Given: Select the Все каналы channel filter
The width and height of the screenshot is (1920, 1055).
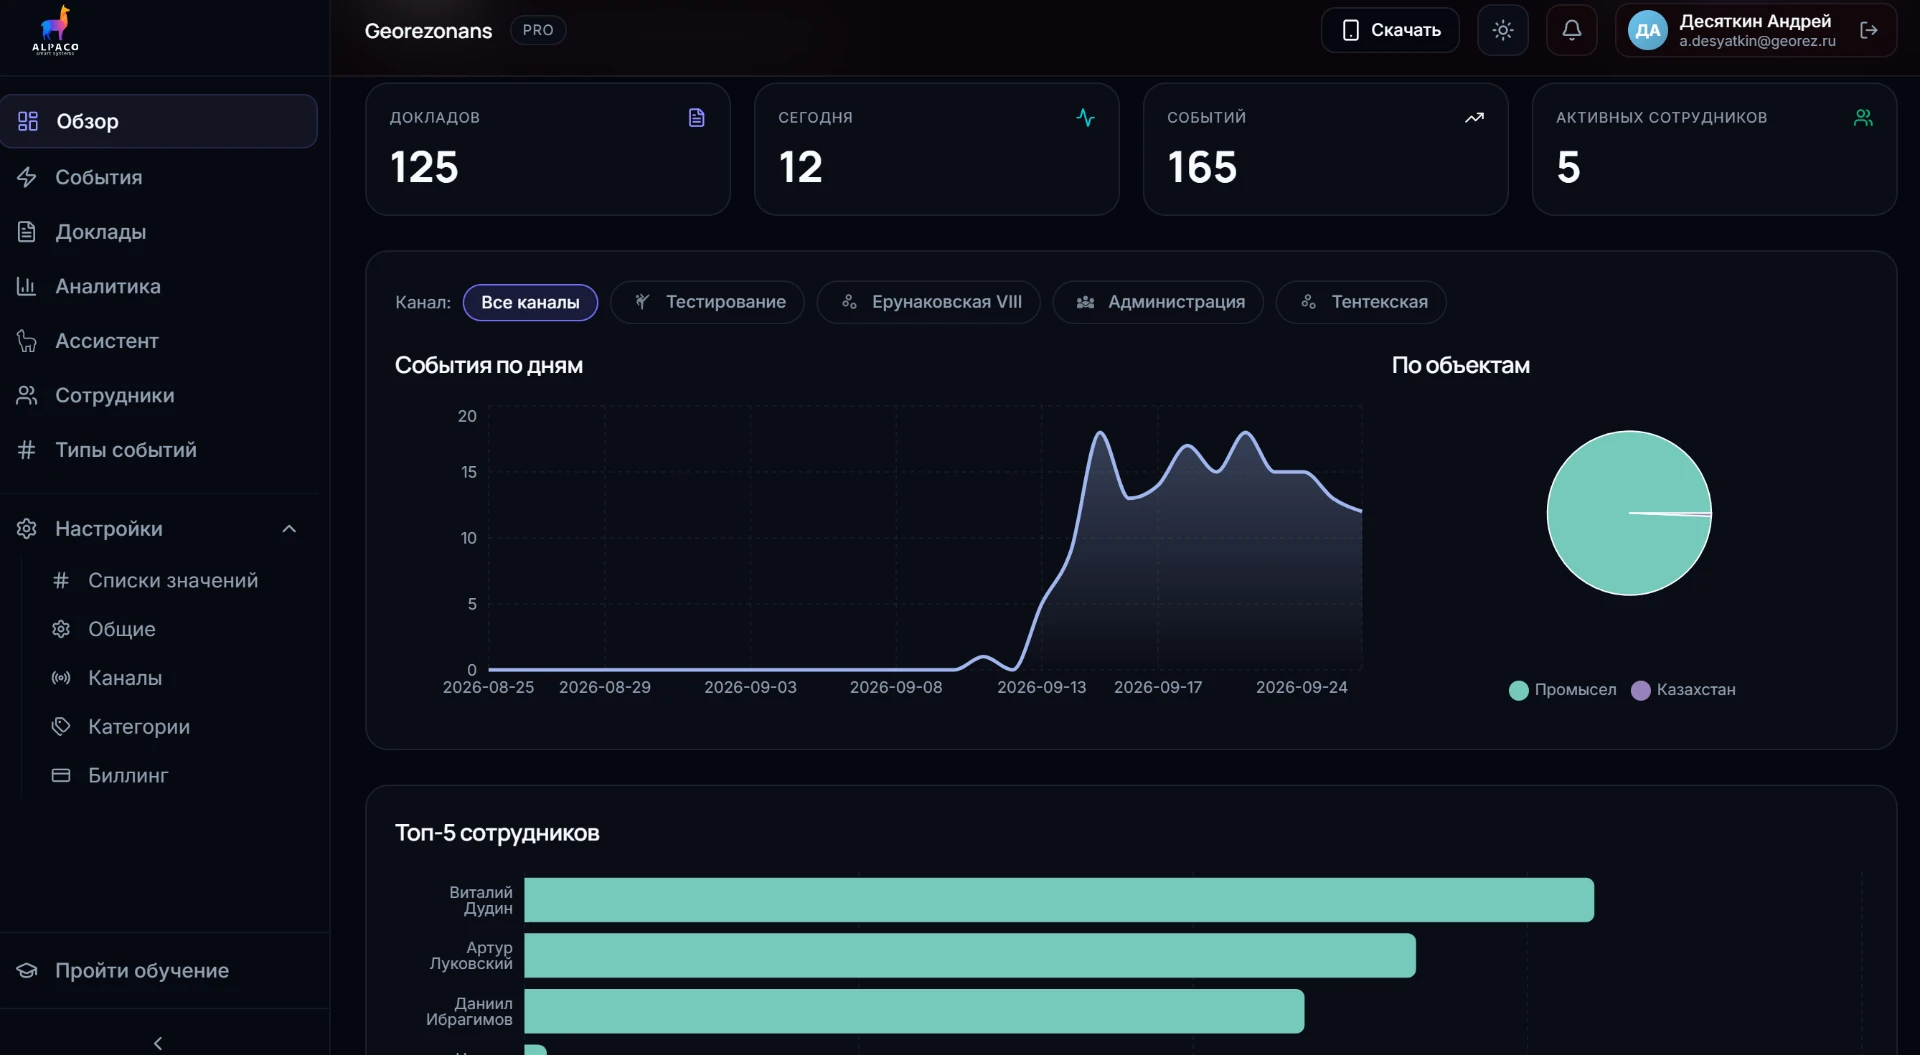Looking at the screenshot, I should tap(530, 302).
